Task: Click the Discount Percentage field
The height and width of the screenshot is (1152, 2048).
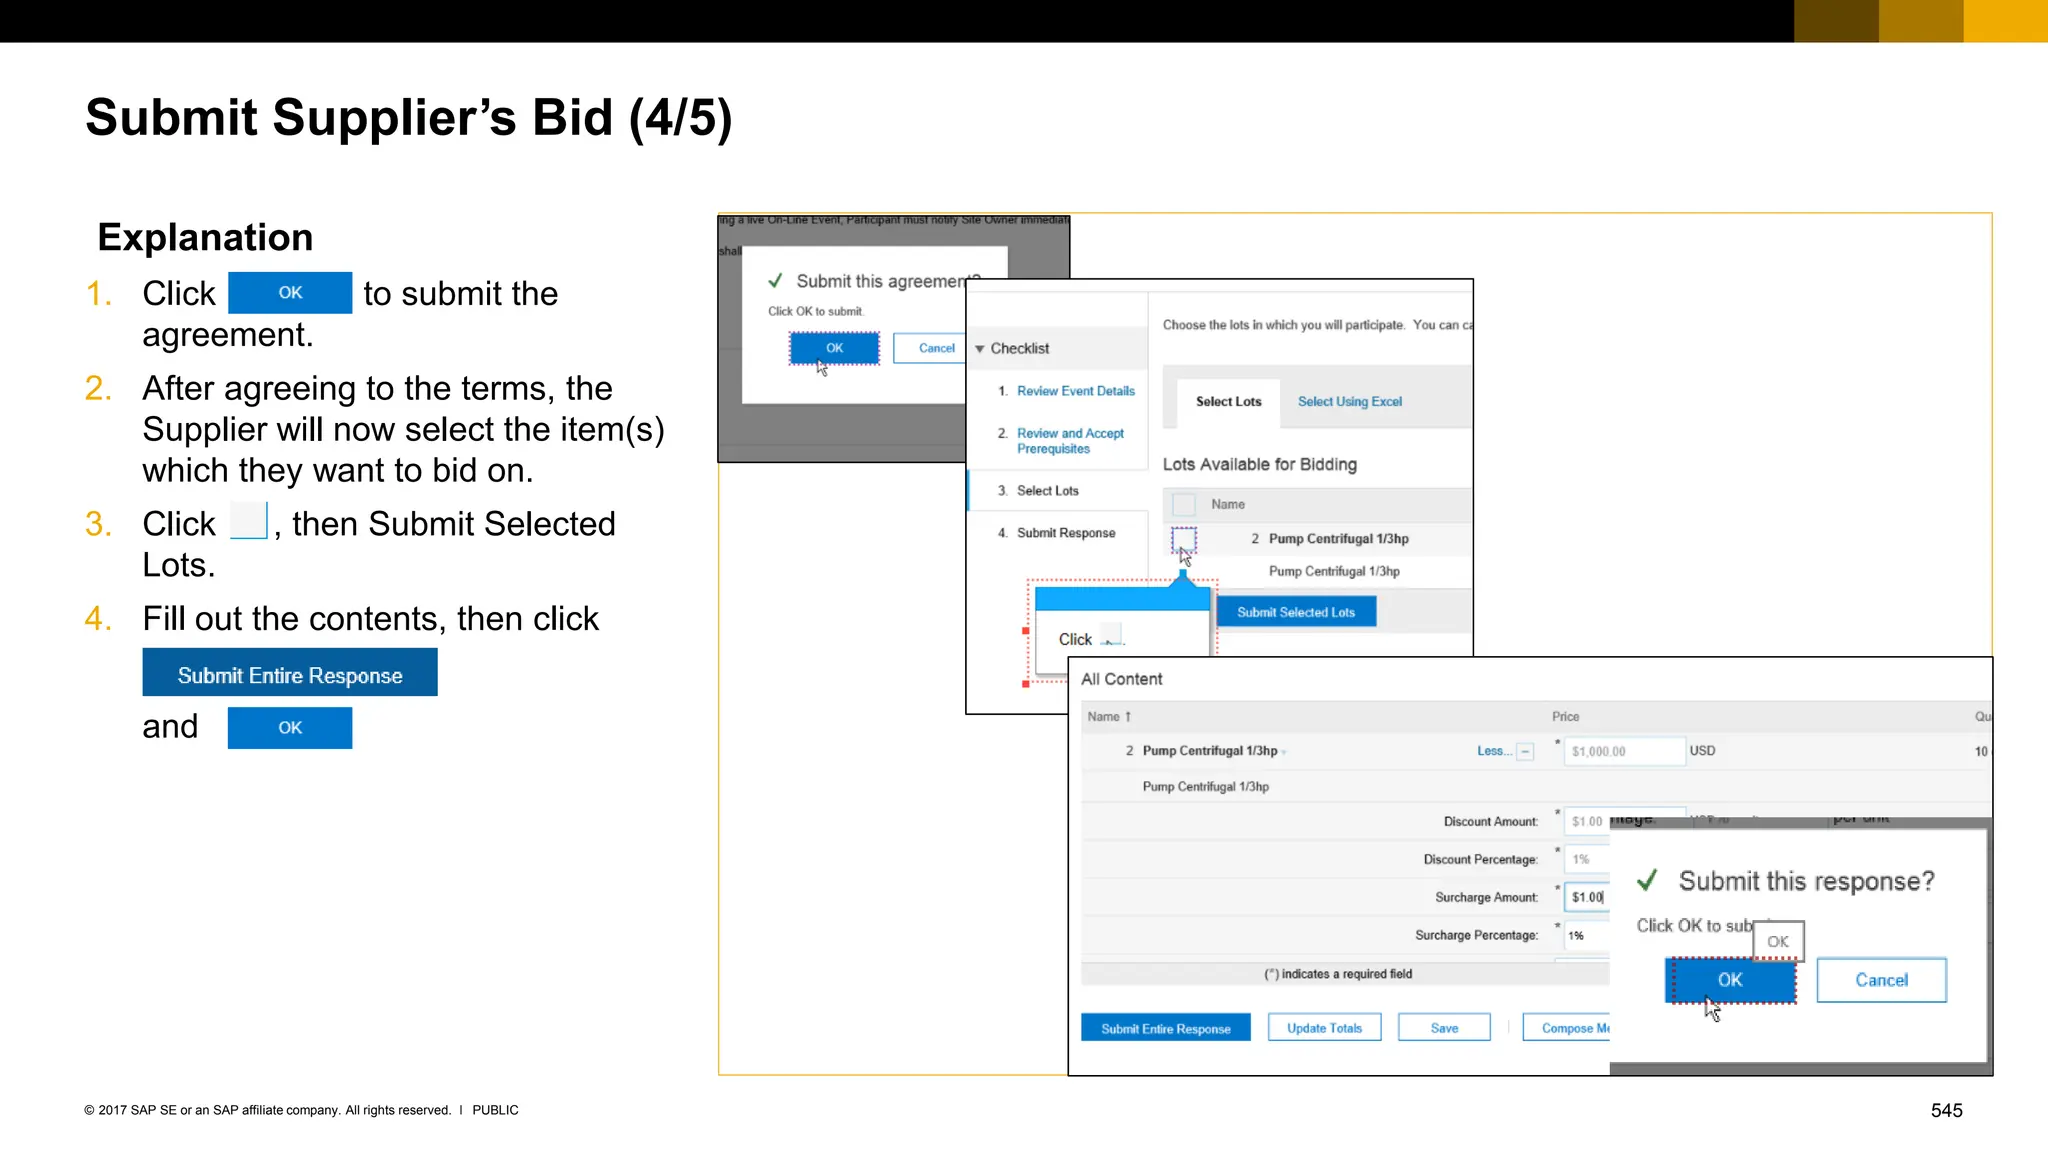Action: [1587, 859]
